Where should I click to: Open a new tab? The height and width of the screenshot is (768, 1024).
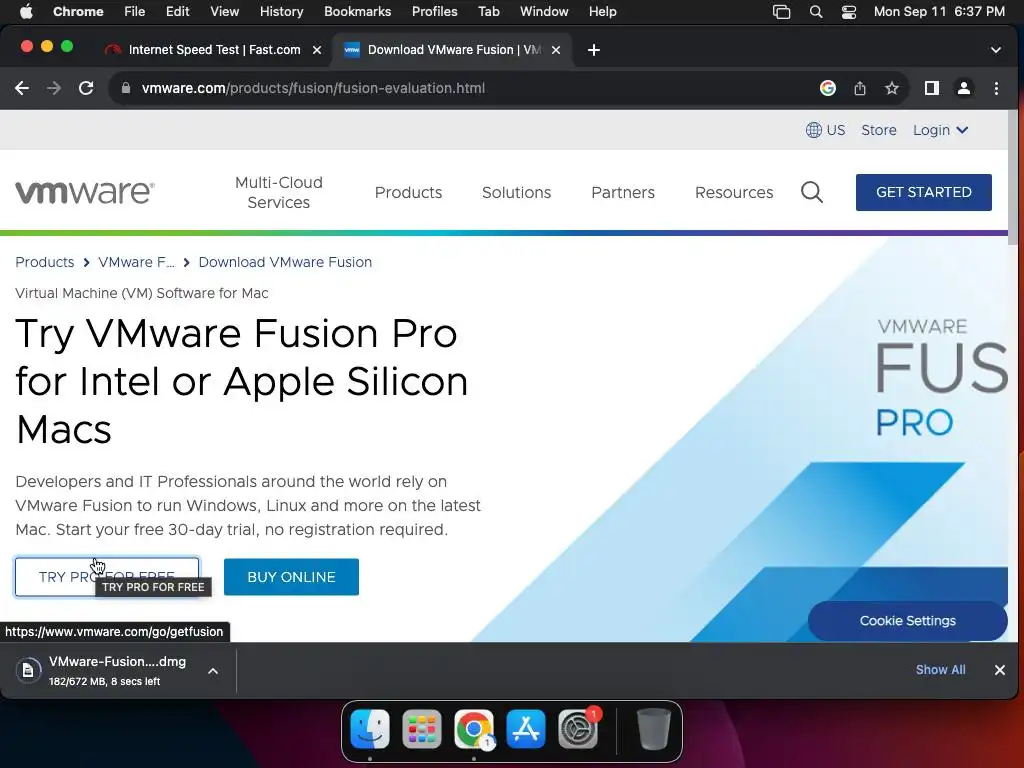(x=594, y=50)
